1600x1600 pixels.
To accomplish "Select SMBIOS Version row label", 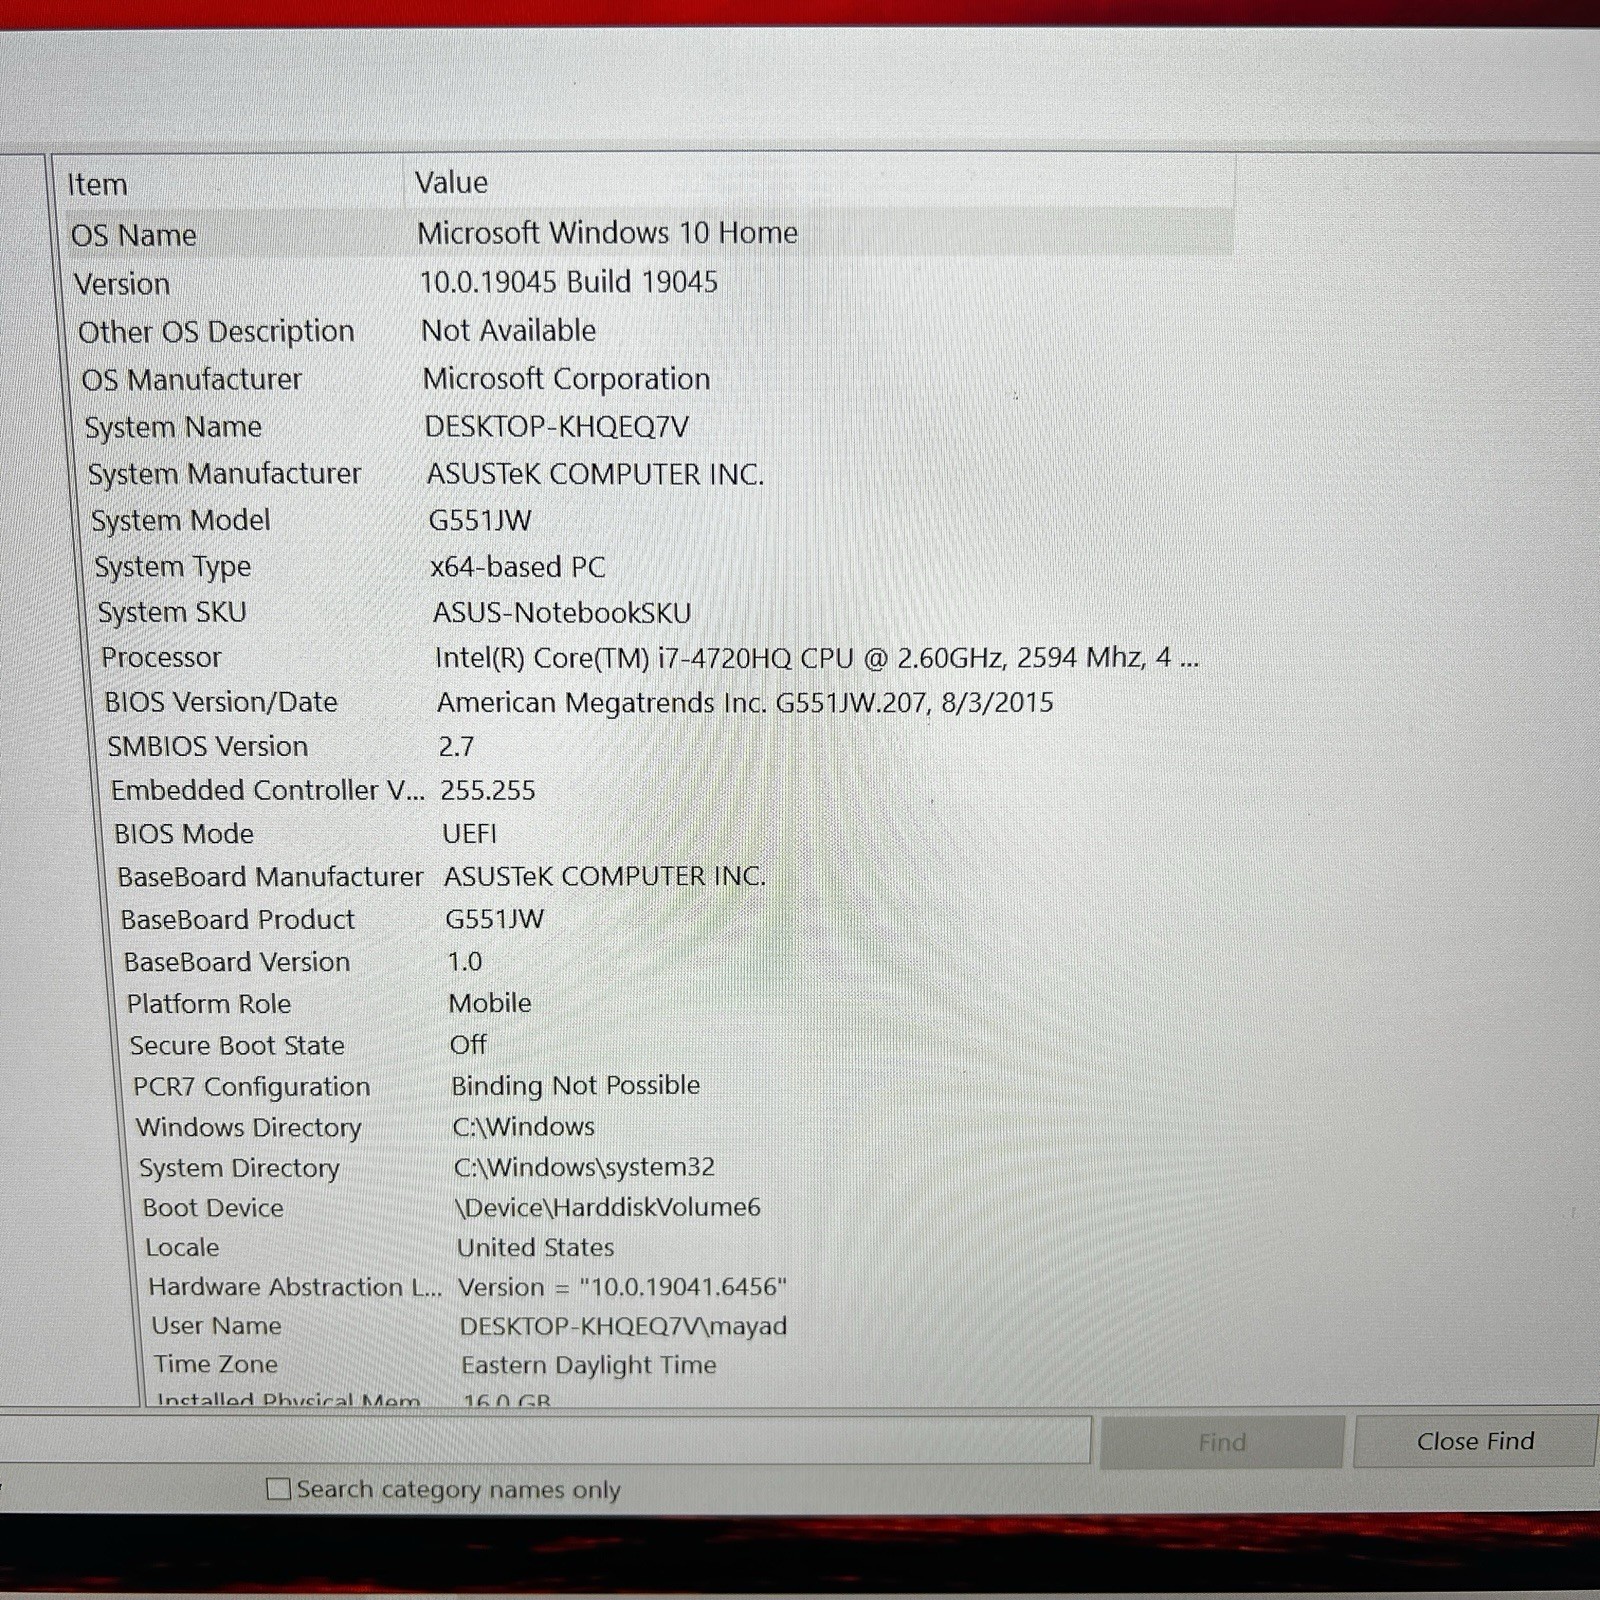I will click(207, 746).
